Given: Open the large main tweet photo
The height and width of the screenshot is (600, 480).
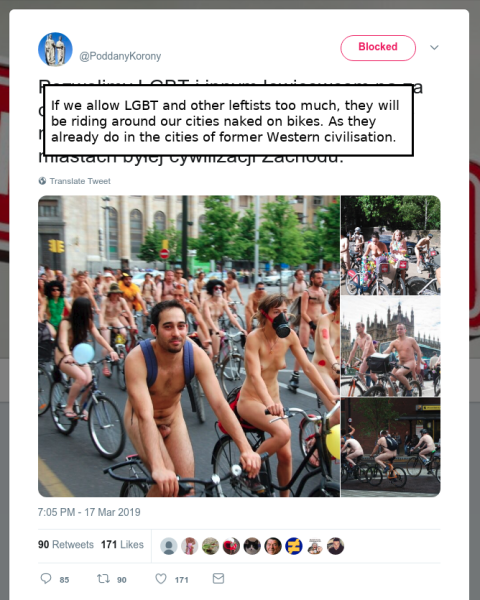Looking at the screenshot, I should pos(189,346).
